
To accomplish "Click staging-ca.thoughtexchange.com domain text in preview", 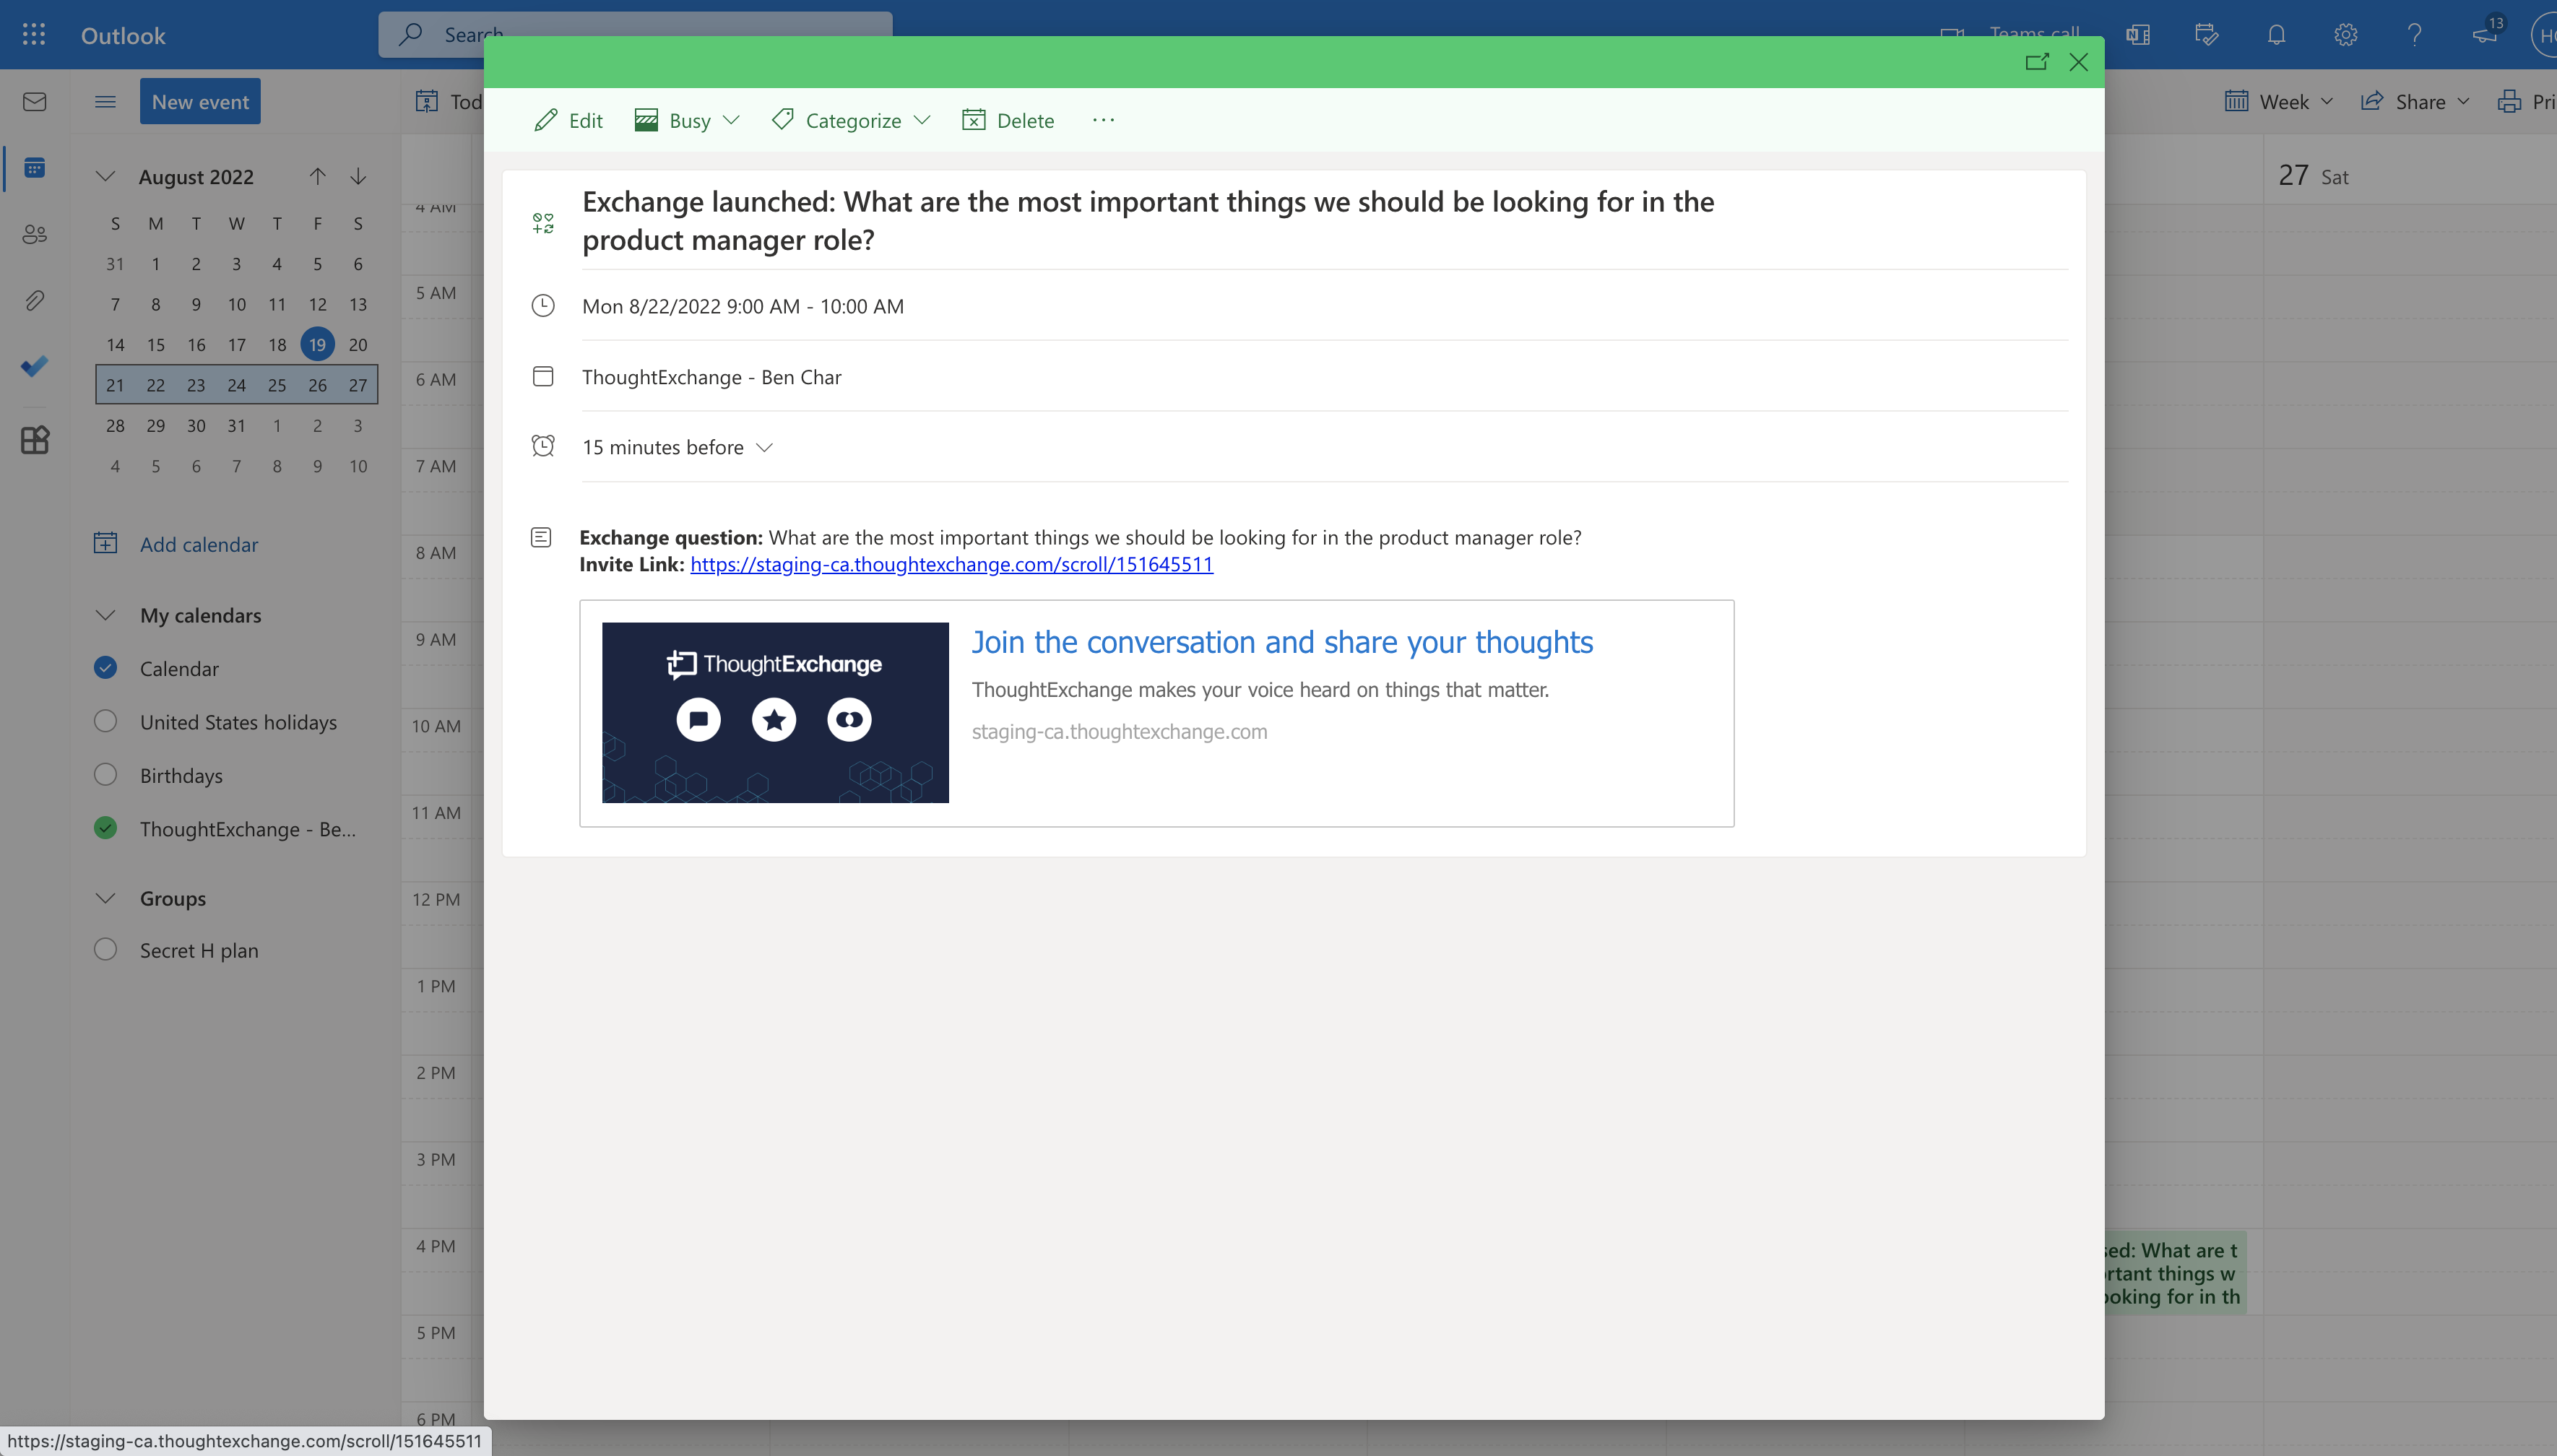I will pyautogui.click(x=1119, y=731).
